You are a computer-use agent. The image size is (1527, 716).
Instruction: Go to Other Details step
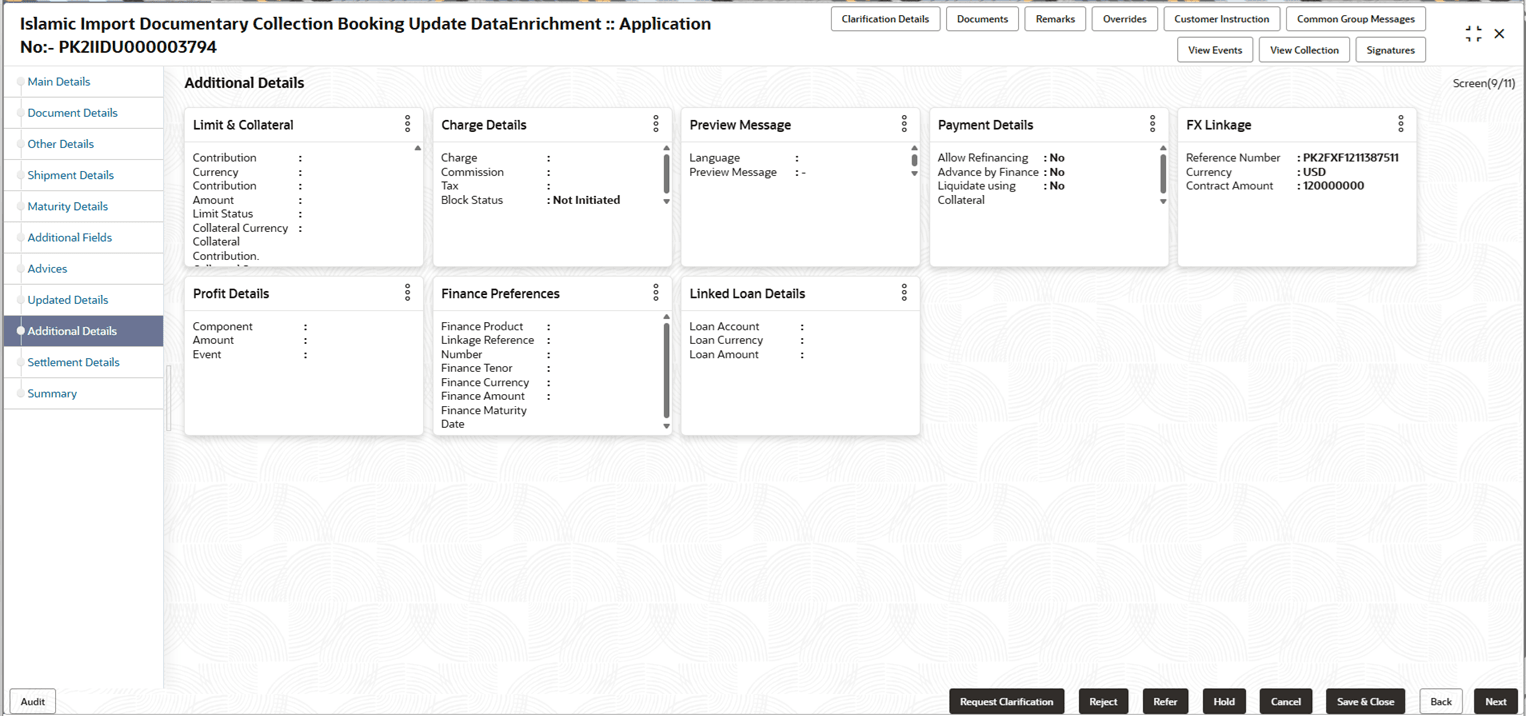60,144
